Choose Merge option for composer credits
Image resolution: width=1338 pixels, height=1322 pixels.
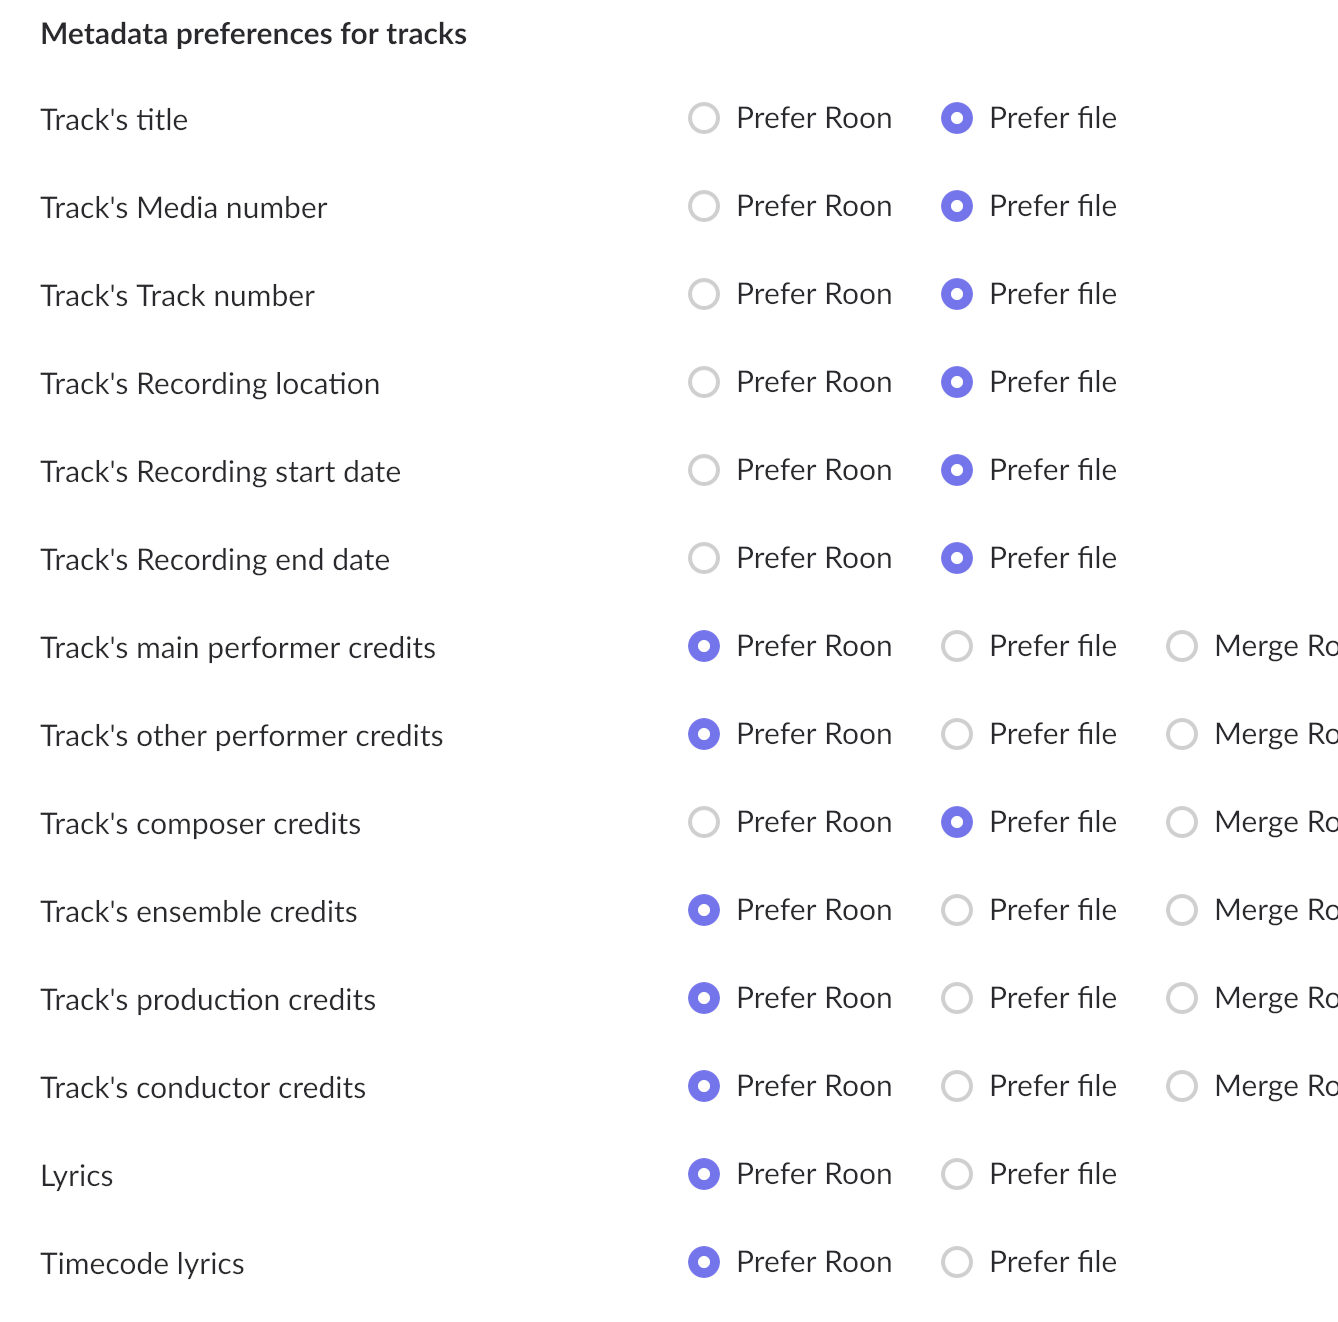(1182, 822)
